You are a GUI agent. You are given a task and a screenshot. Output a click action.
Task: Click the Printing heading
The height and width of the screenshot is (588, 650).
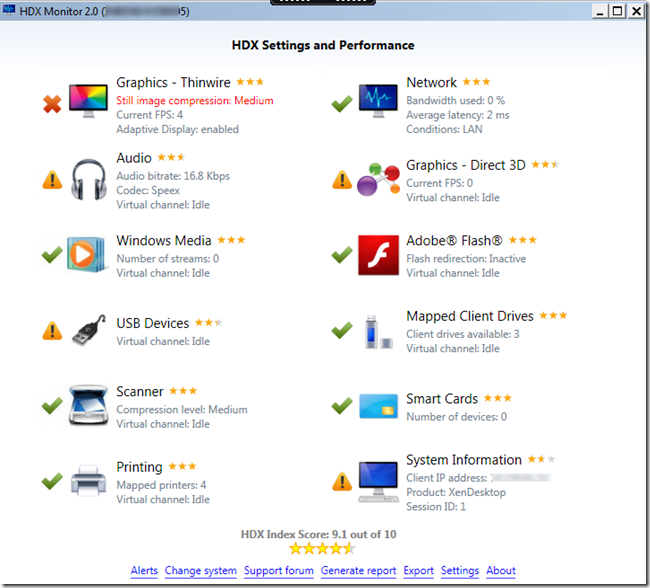tap(139, 467)
